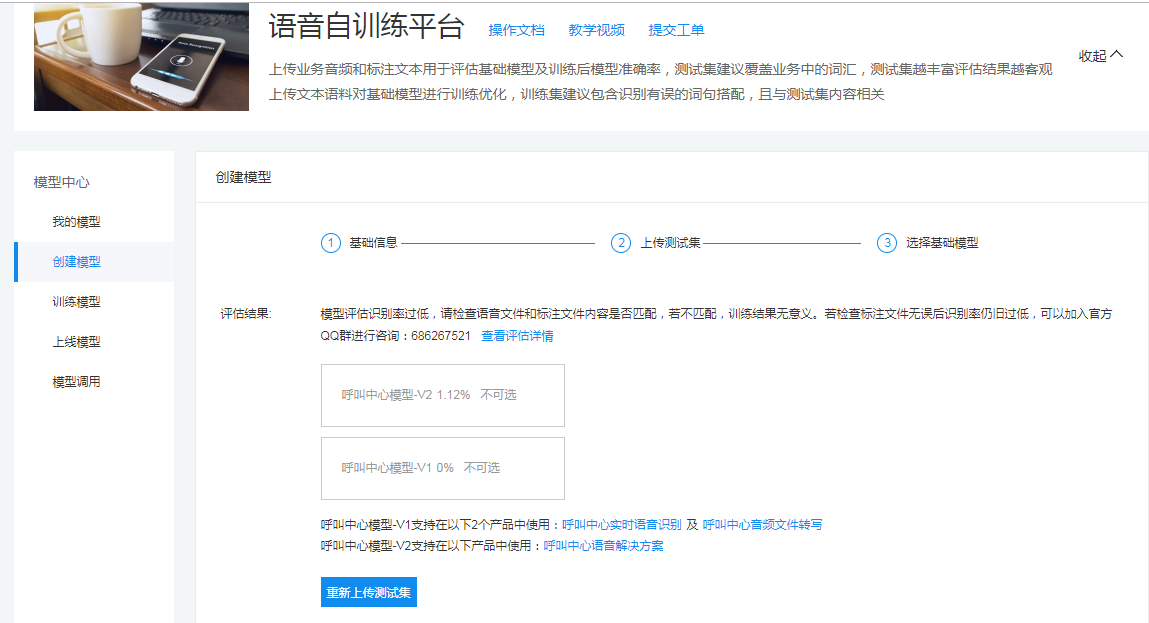Select the 呼叫中心模型-V2 1.12% option box
This screenshot has width=1149, height=623.
(443, 395)
